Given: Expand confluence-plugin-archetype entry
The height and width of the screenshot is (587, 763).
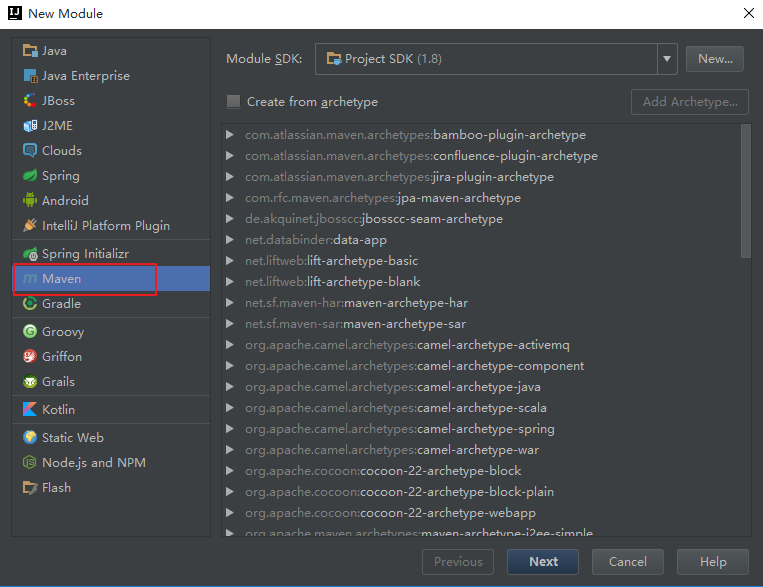Looking at the screenshot, I should 230,156.
